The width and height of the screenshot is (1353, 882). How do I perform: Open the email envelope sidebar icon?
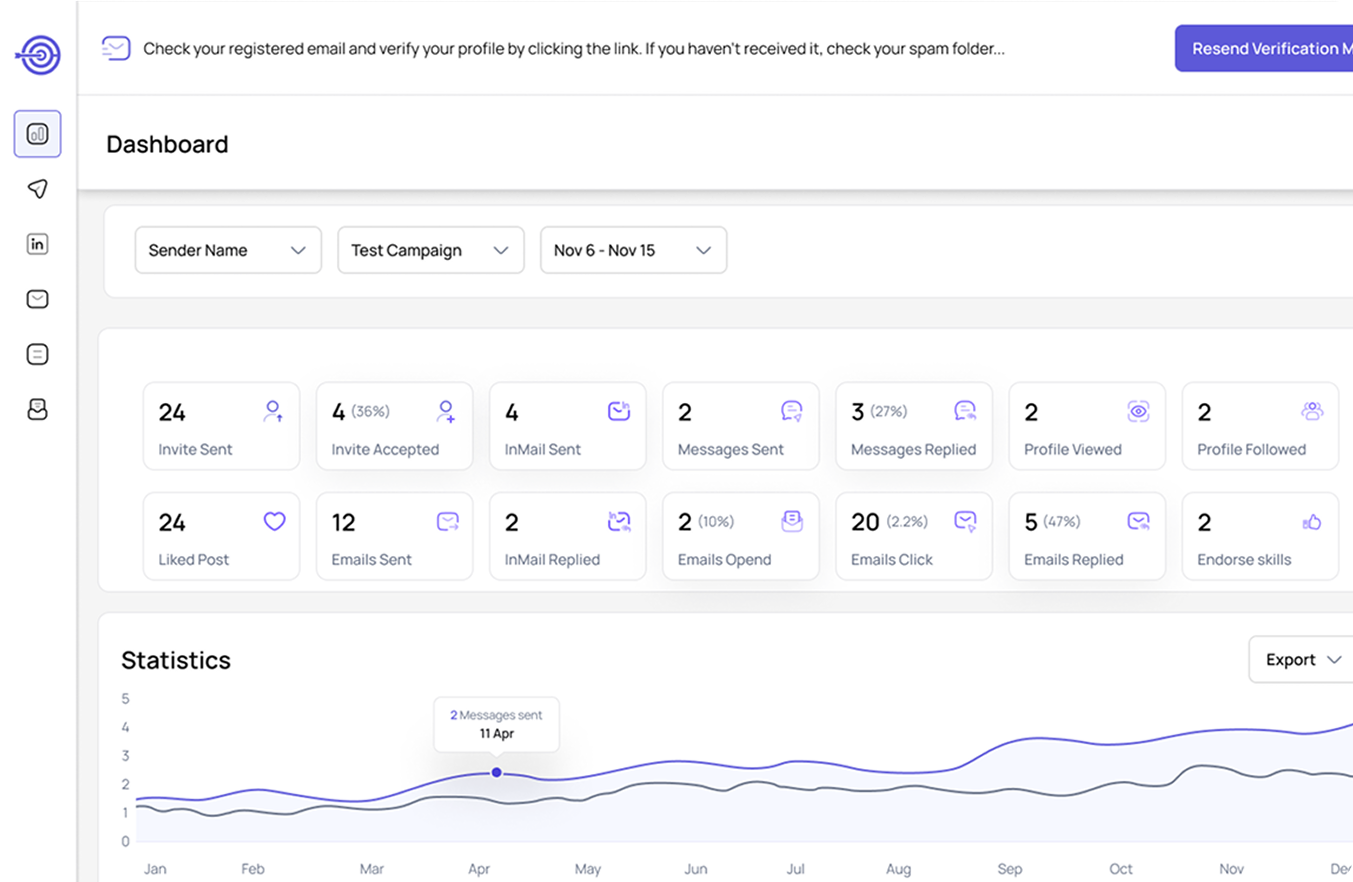pyautogui.click(x=38, y=299)
